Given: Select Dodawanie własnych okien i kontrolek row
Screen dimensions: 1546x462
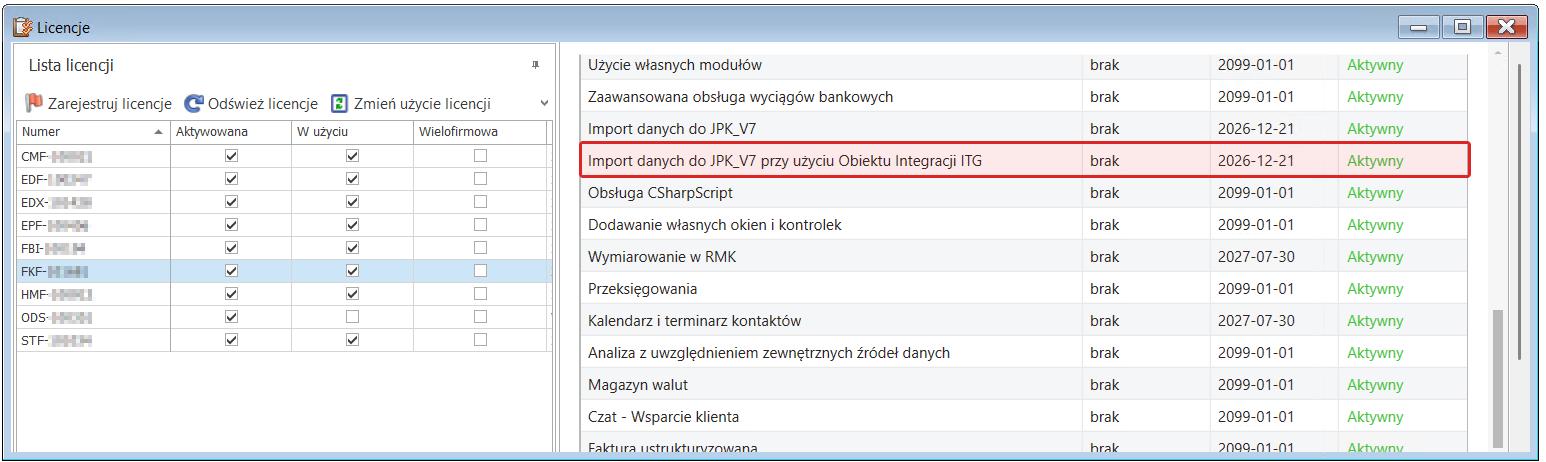Looking at the screenshot, I should tap(1025, 225).
